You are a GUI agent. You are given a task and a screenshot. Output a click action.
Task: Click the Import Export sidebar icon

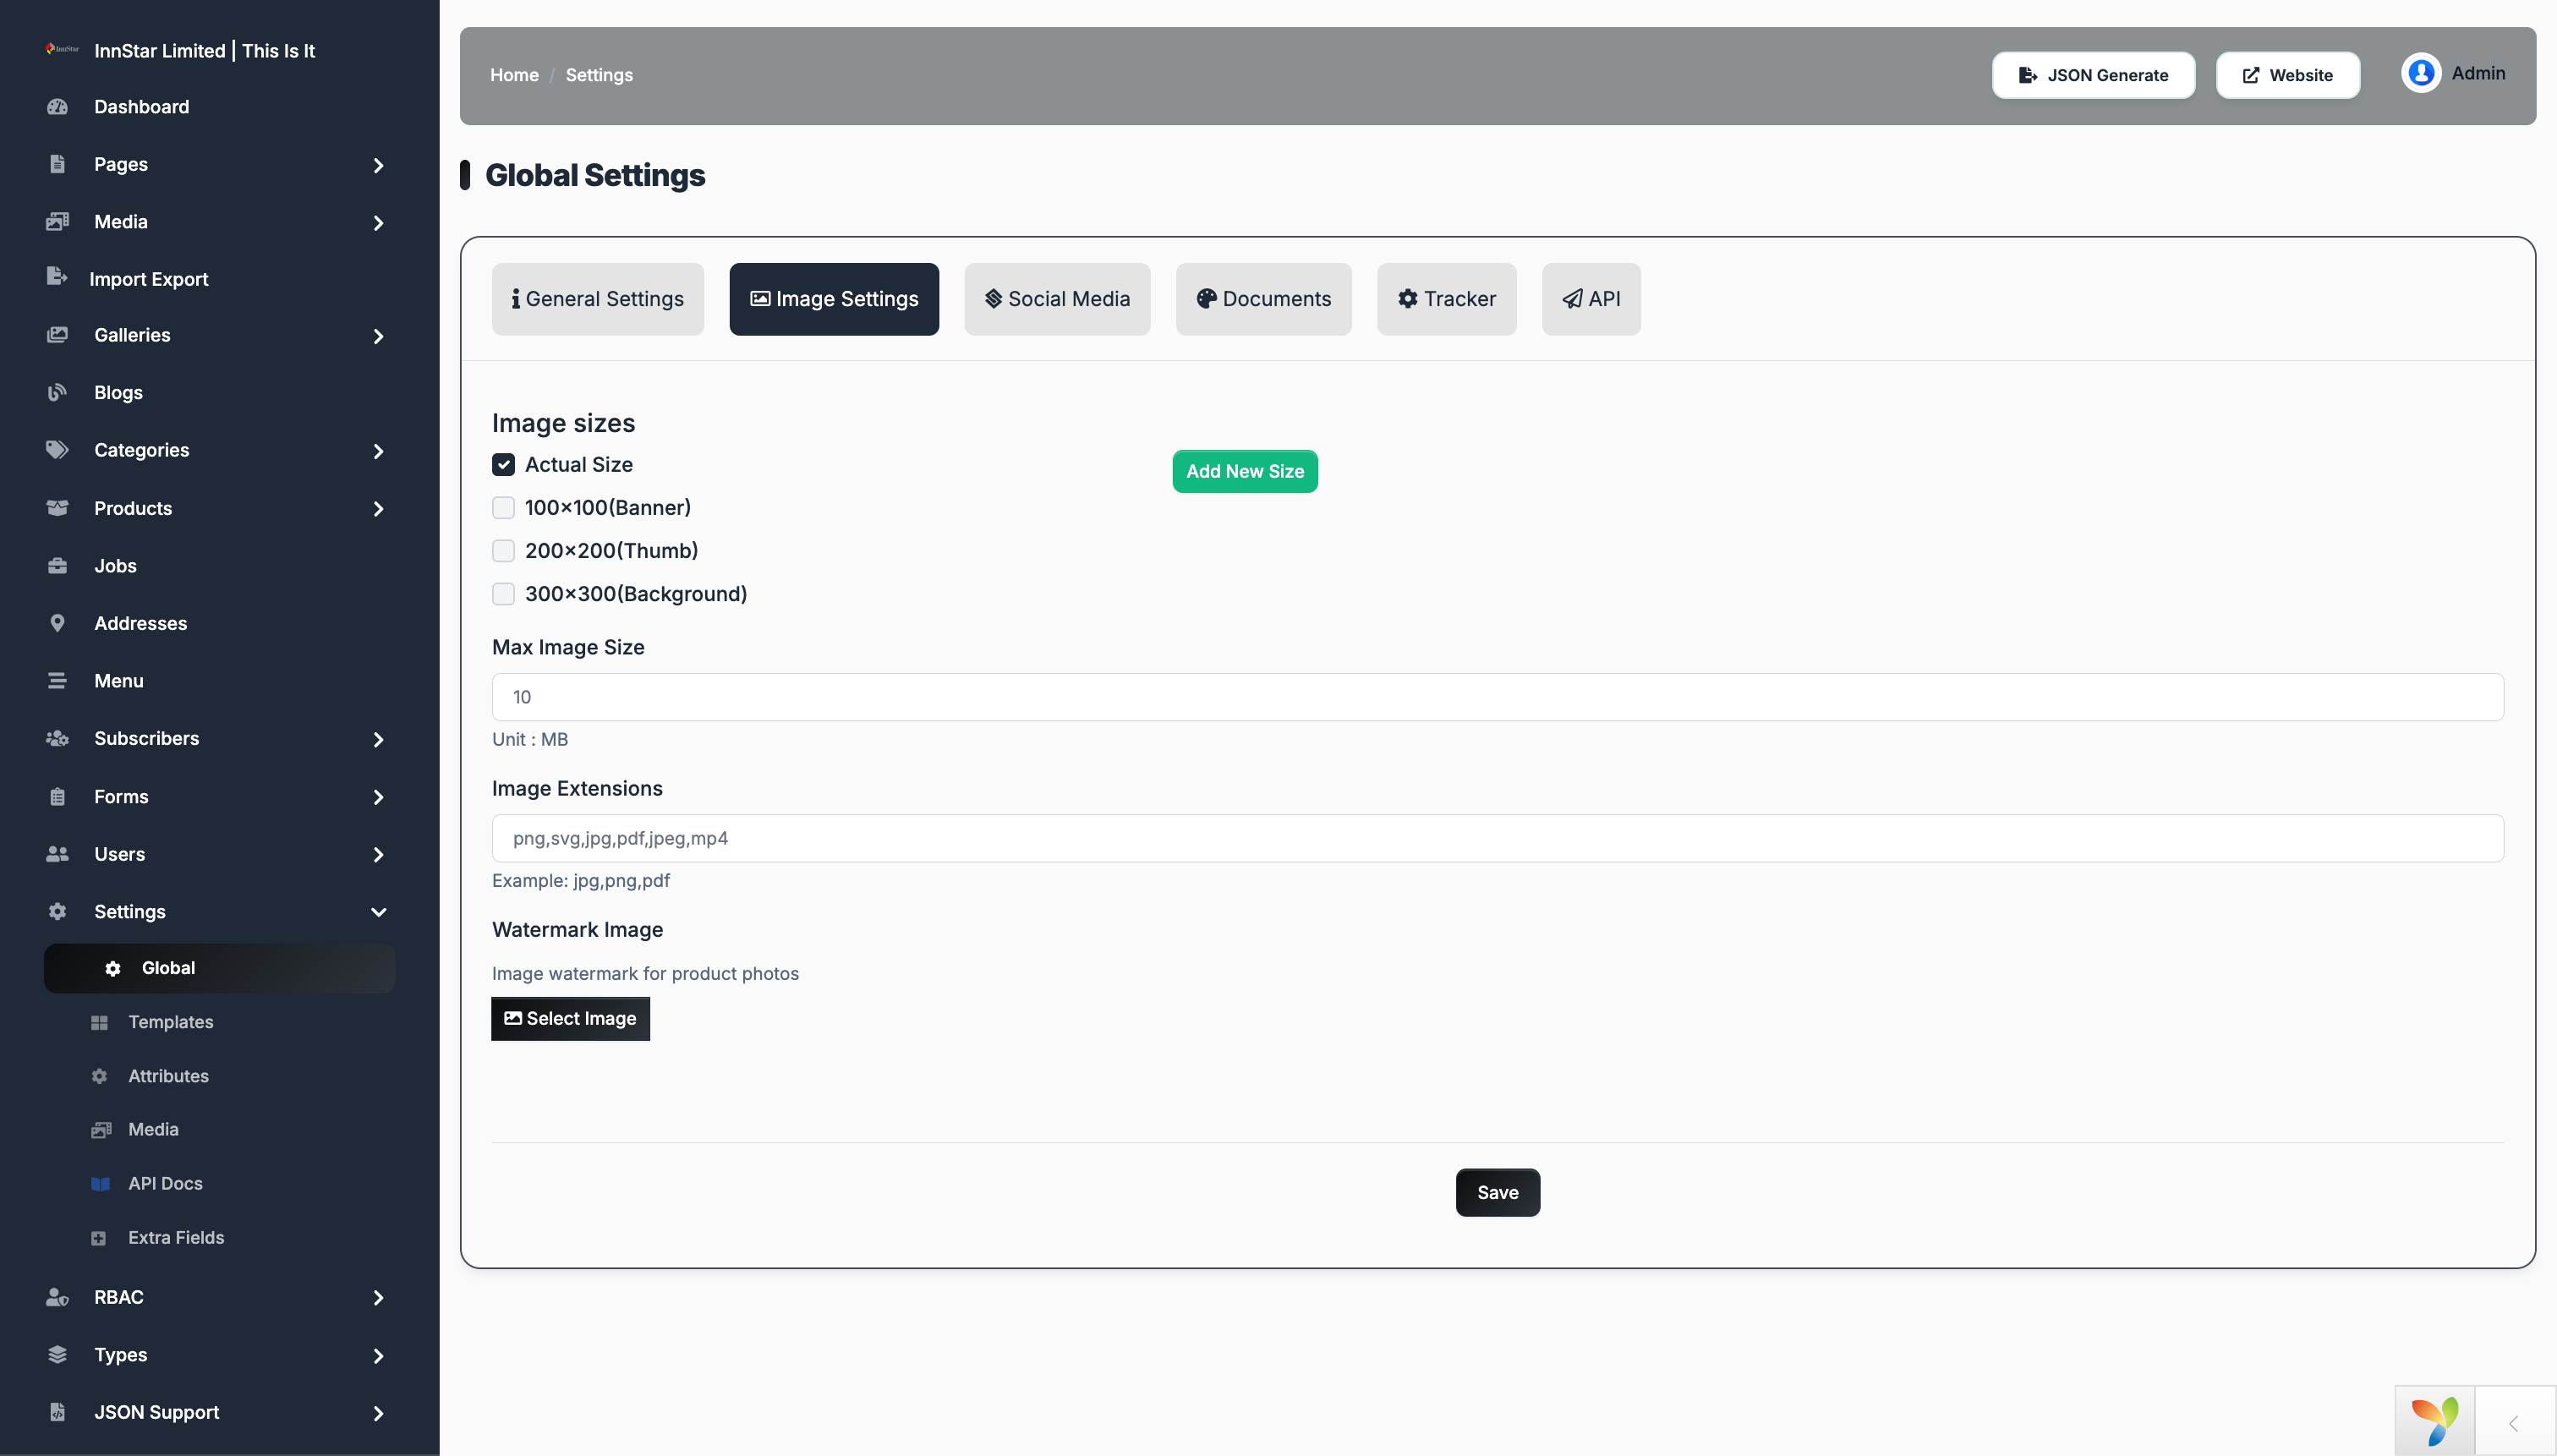(x=57, y=277)
